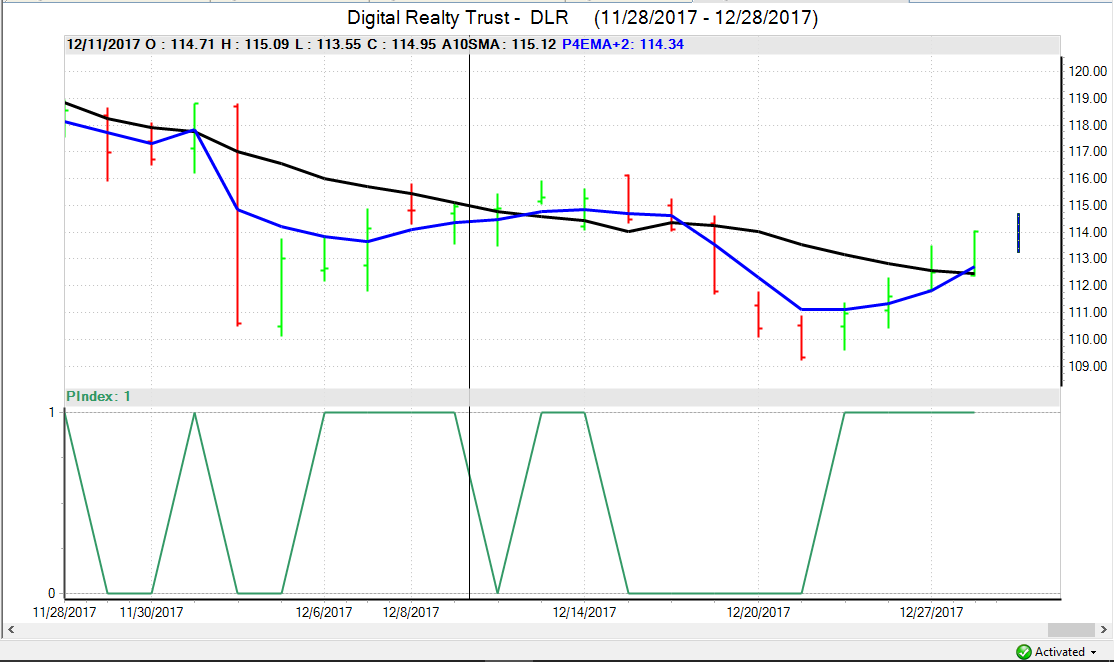Image resolution: width=1114 pixels, height=662 pixels.
Task: Click the right scroll arrow of chart scrollbar
Action: (x=1103, y=629)
